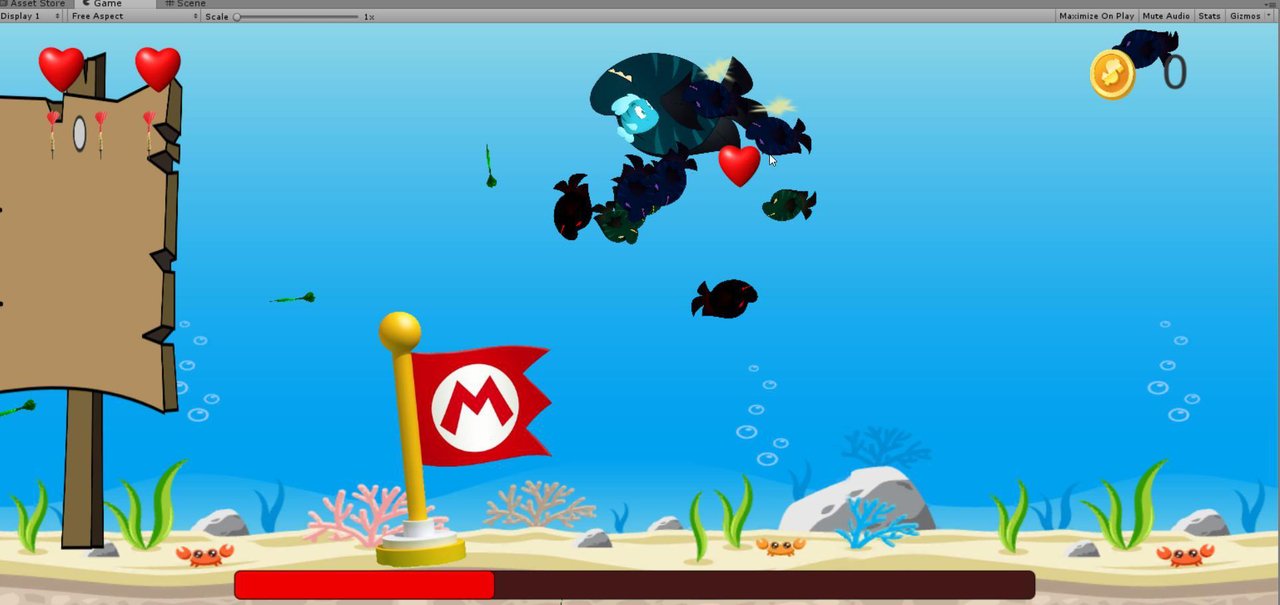Expand the Gizmos dropdown arrow

1269,17
